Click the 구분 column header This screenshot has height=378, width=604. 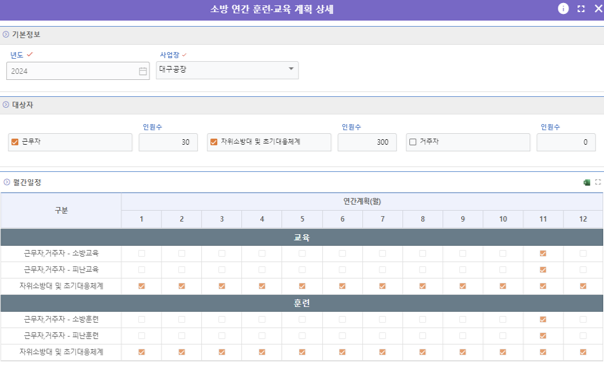pos(61,210)
